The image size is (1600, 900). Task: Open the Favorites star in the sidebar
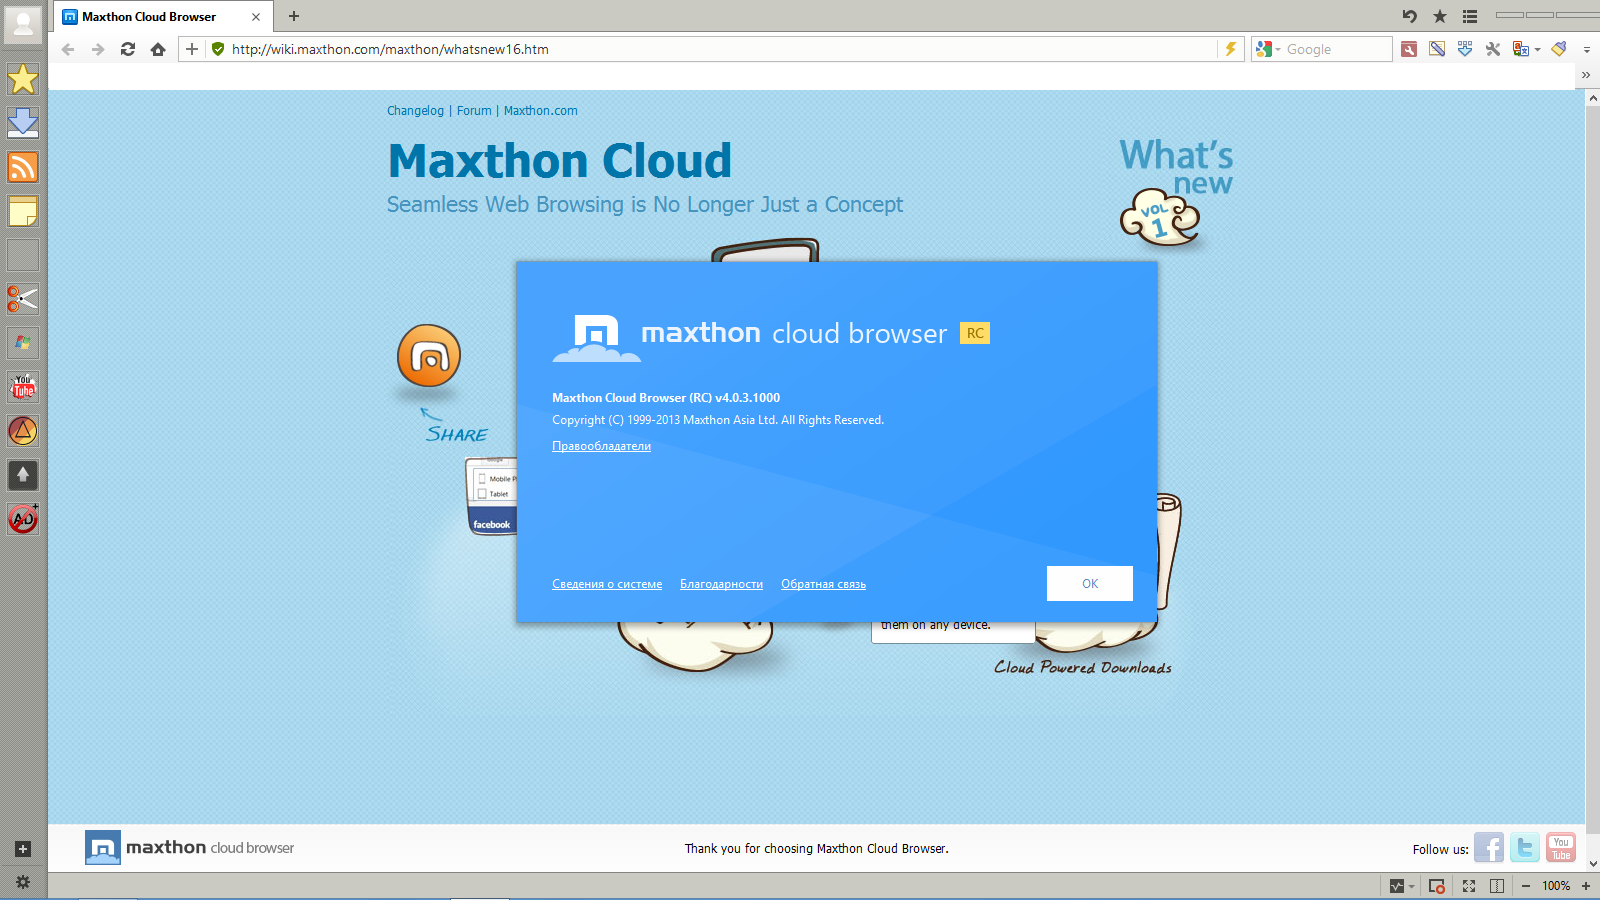22,79
